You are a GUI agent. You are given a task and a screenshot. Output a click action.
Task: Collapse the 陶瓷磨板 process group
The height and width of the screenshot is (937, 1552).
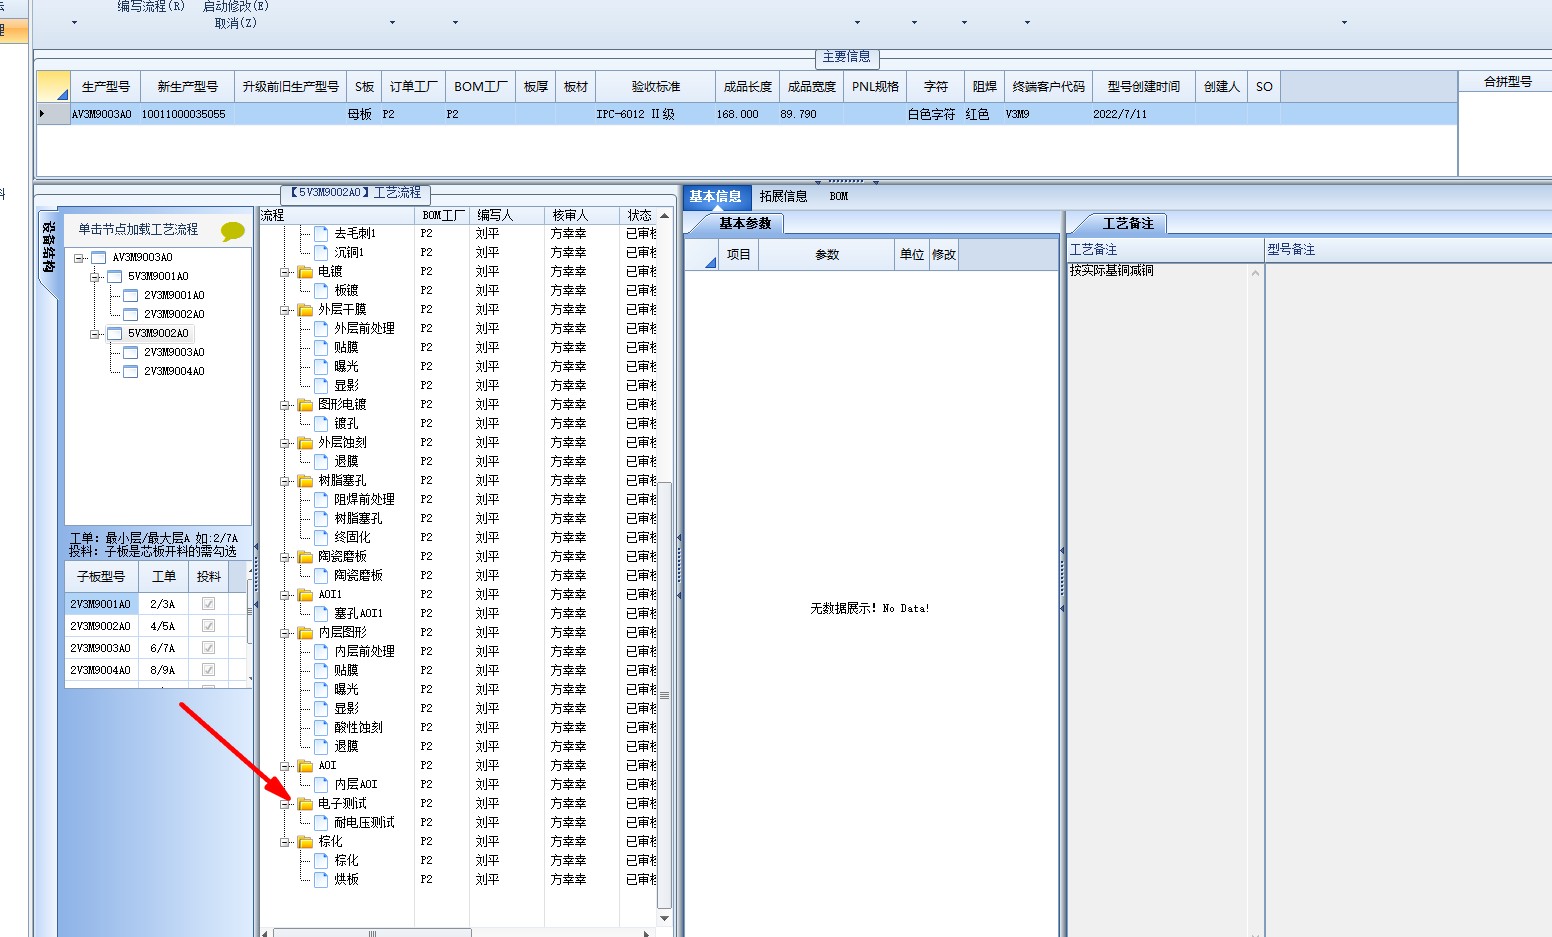pyautogui.click(x=286, y=557)
